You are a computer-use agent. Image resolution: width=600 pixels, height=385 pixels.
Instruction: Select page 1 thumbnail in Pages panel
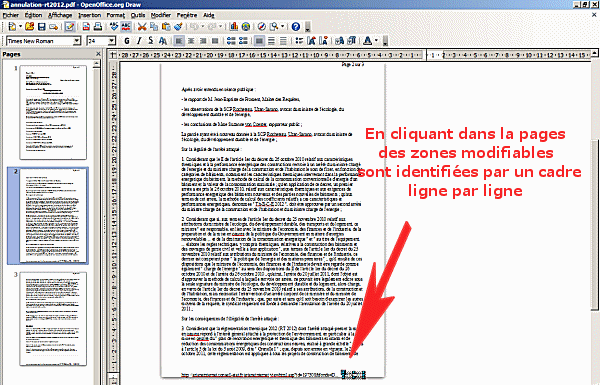tap(53, 112)
